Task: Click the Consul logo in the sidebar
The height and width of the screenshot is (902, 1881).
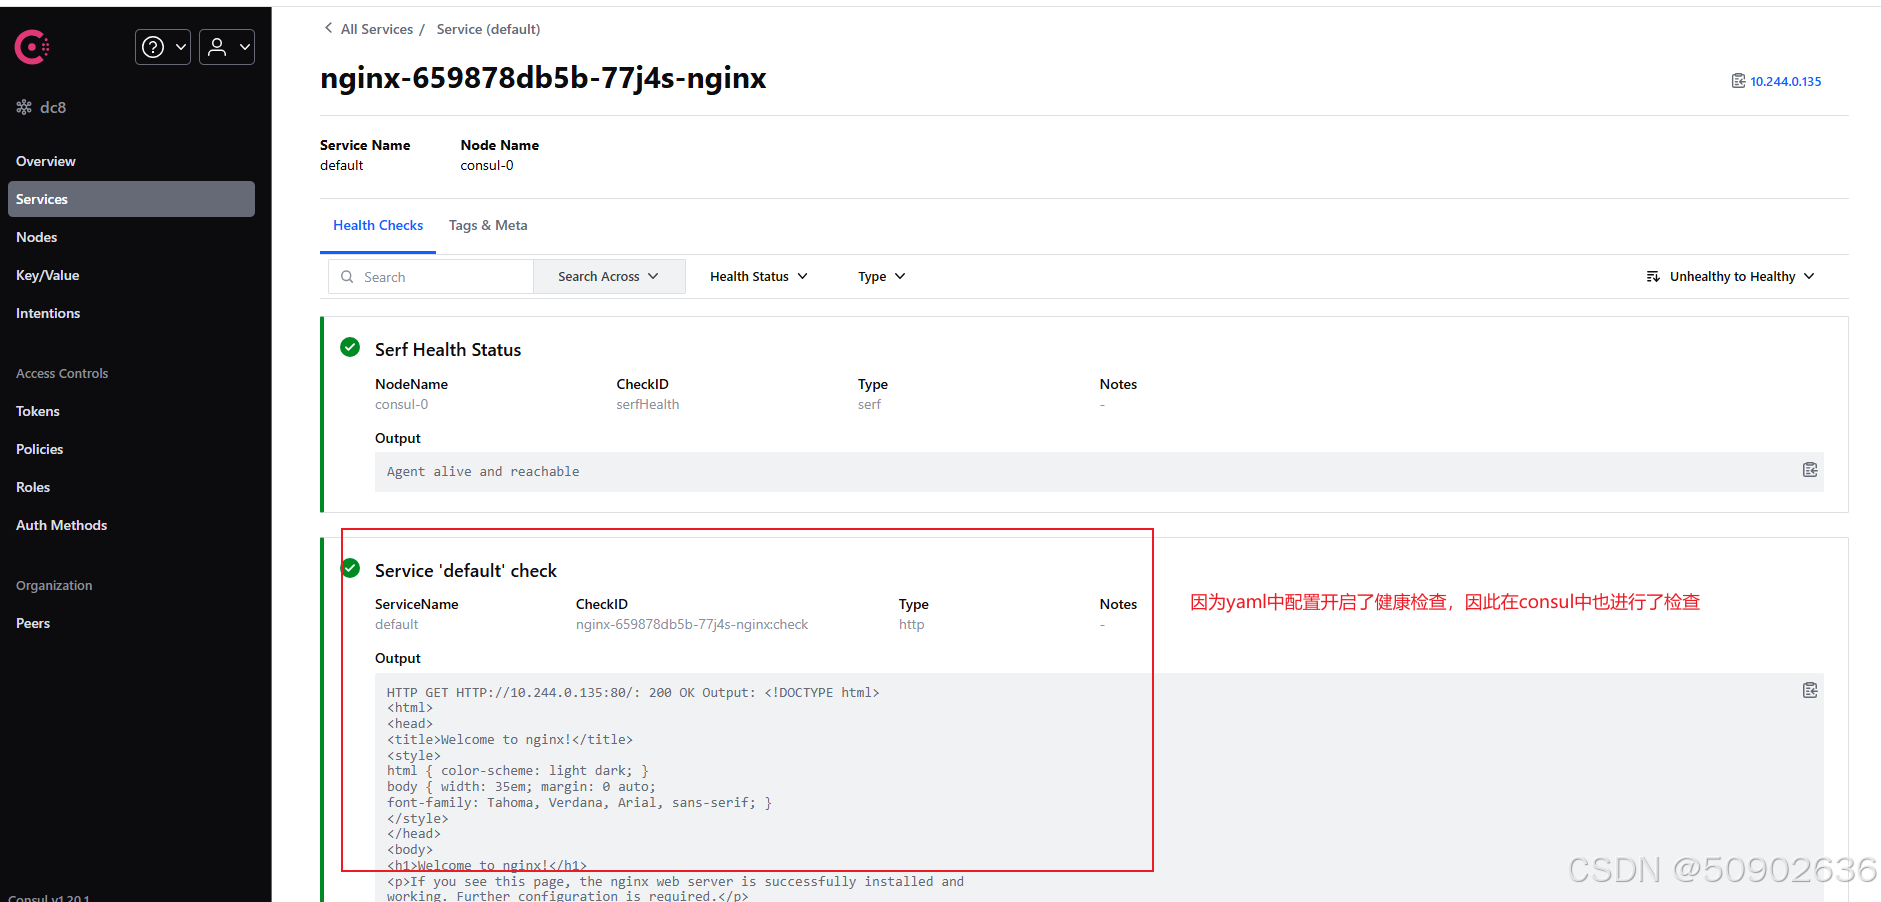Action: [31, 46]
